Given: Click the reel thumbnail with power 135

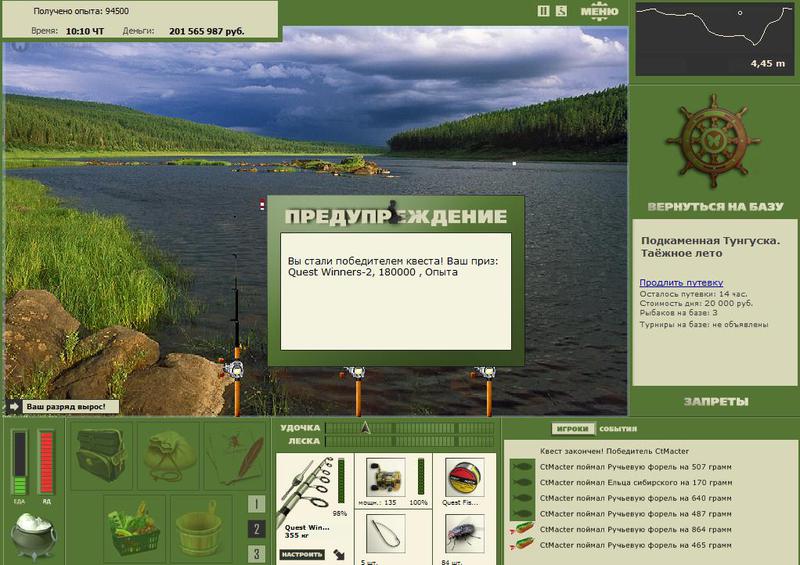Looking at the screenshot, I should pos(385,477).
